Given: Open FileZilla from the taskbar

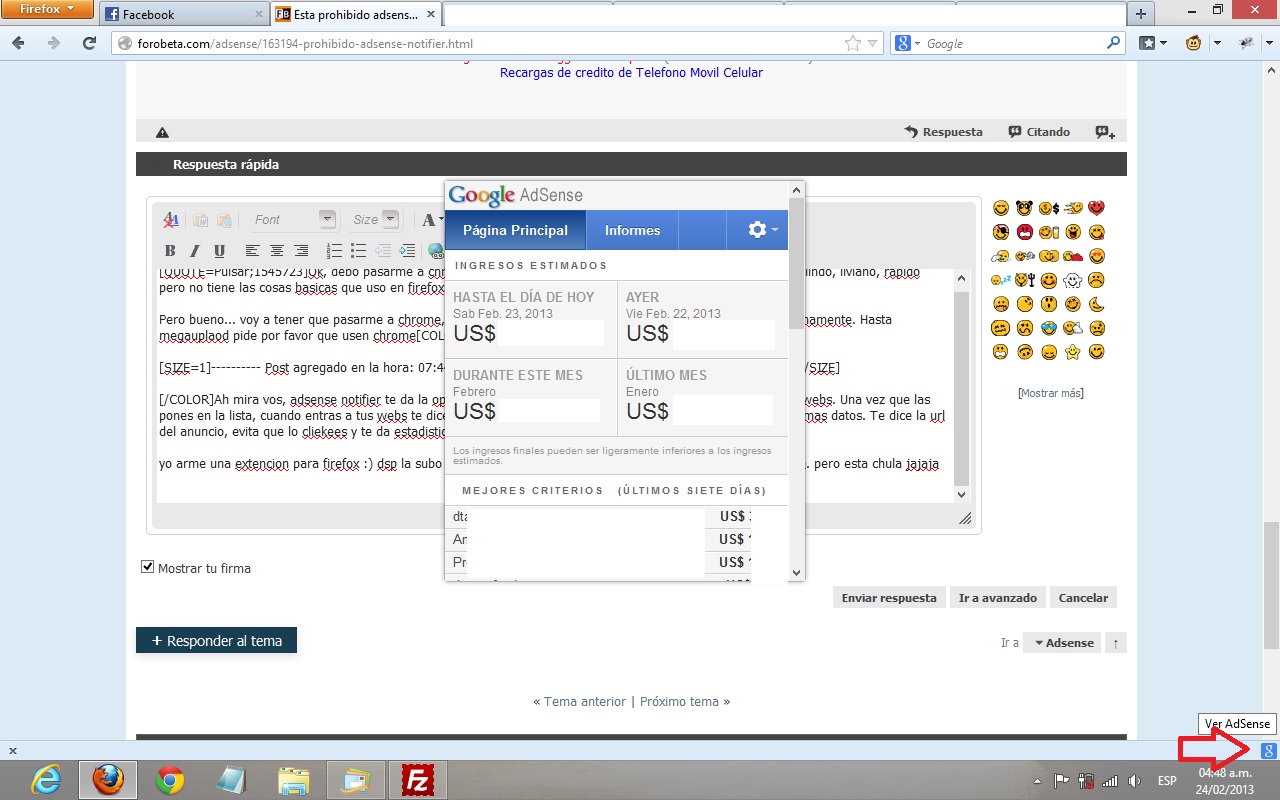Looking at the screenshot, I should click(417, 780).
